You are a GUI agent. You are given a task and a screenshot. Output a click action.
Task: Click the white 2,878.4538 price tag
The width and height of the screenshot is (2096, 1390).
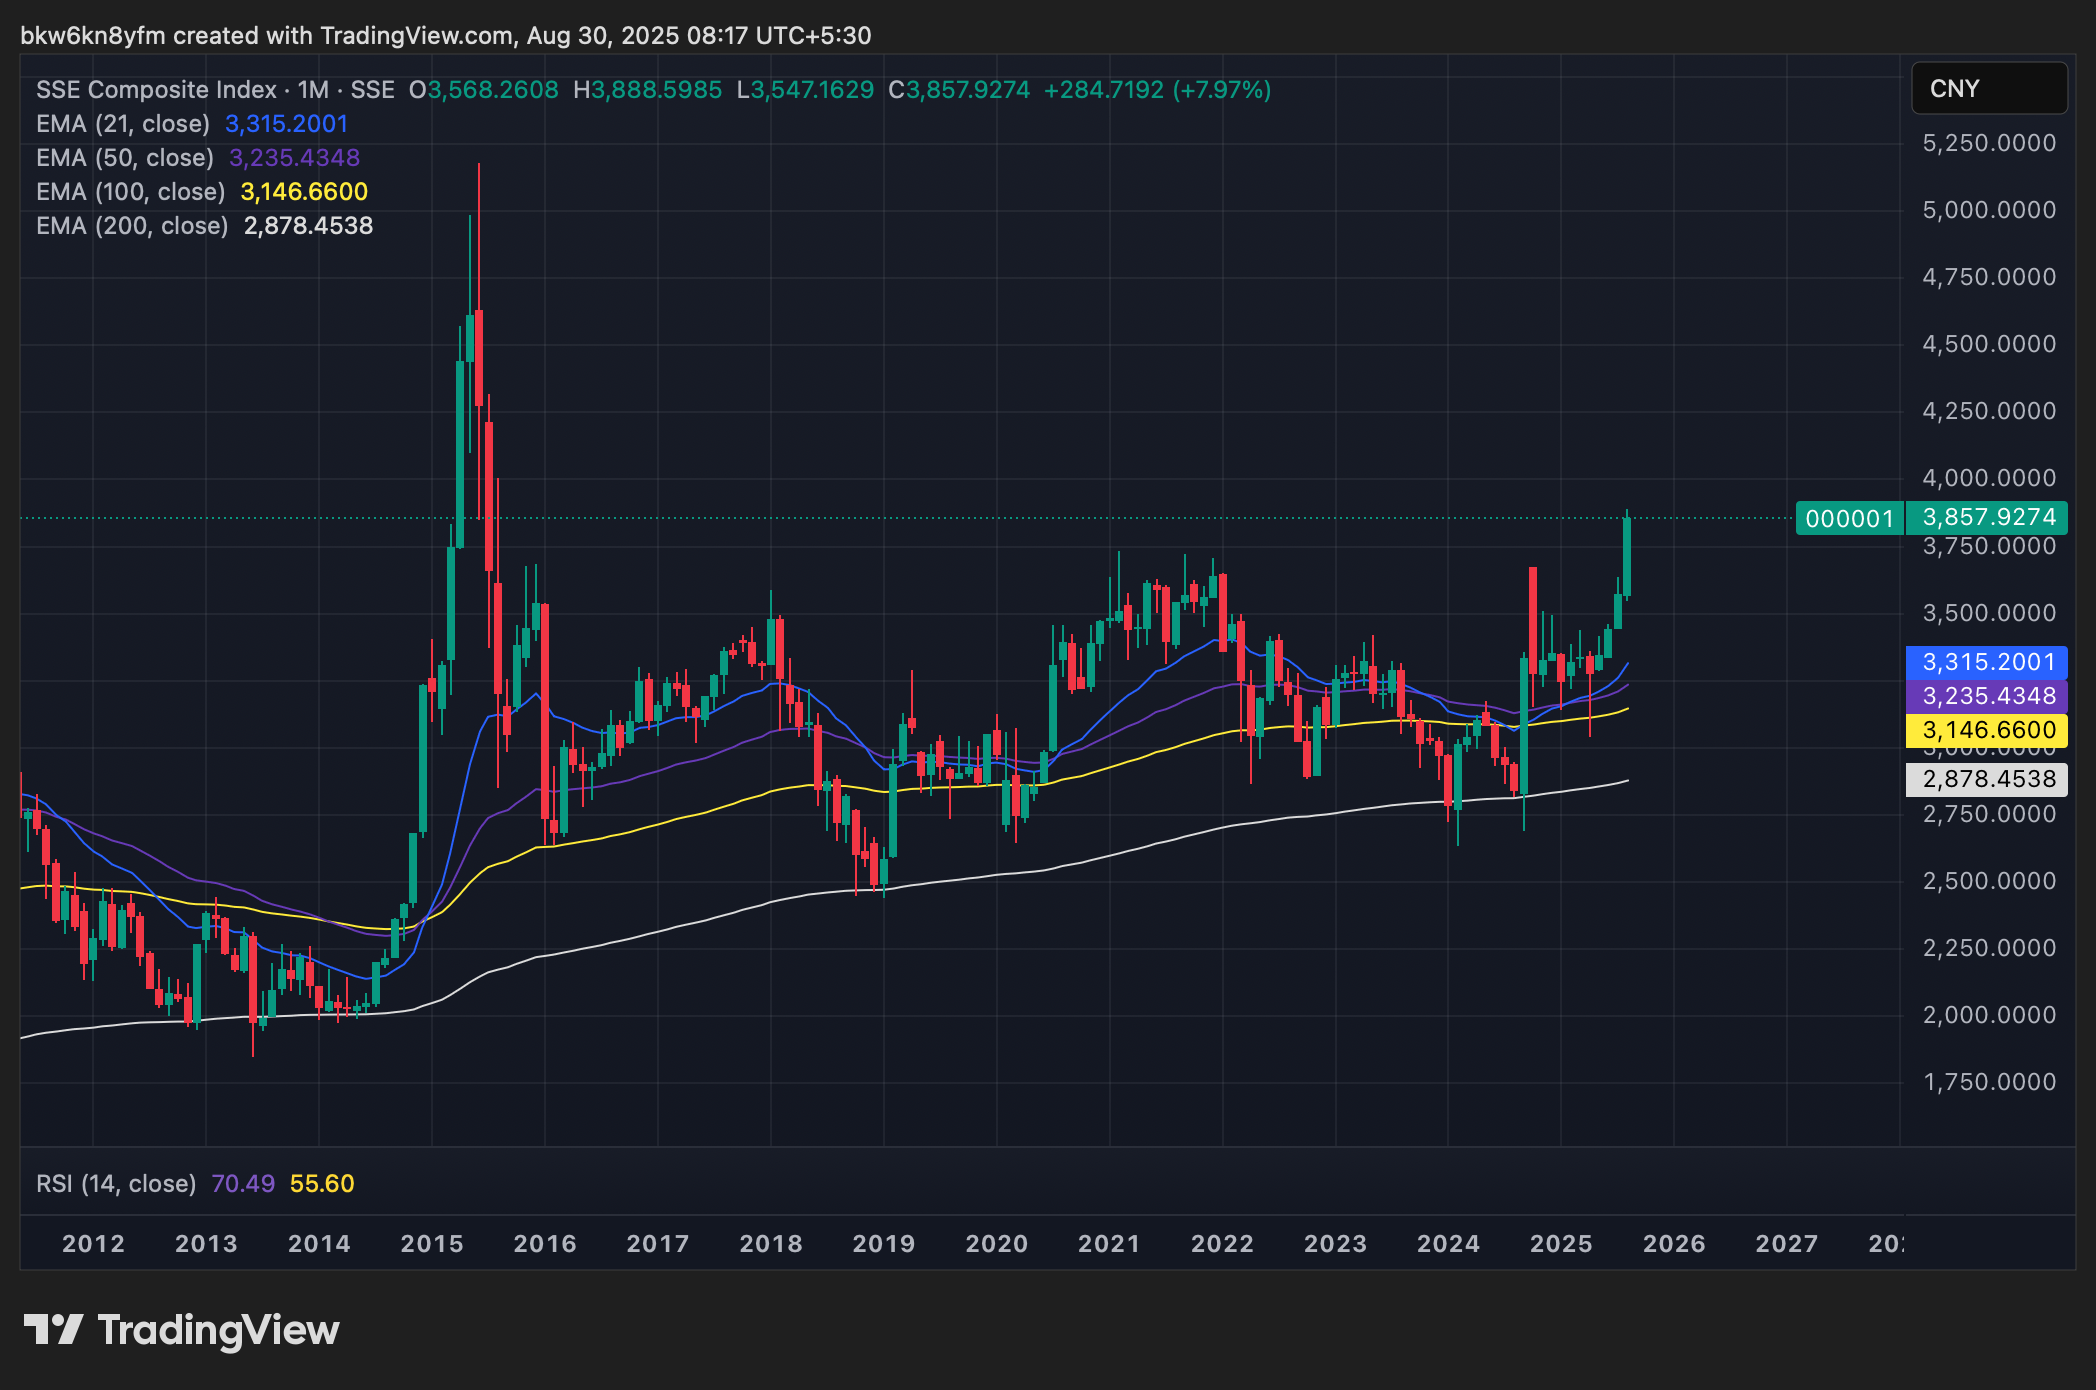pos(1987,779)
